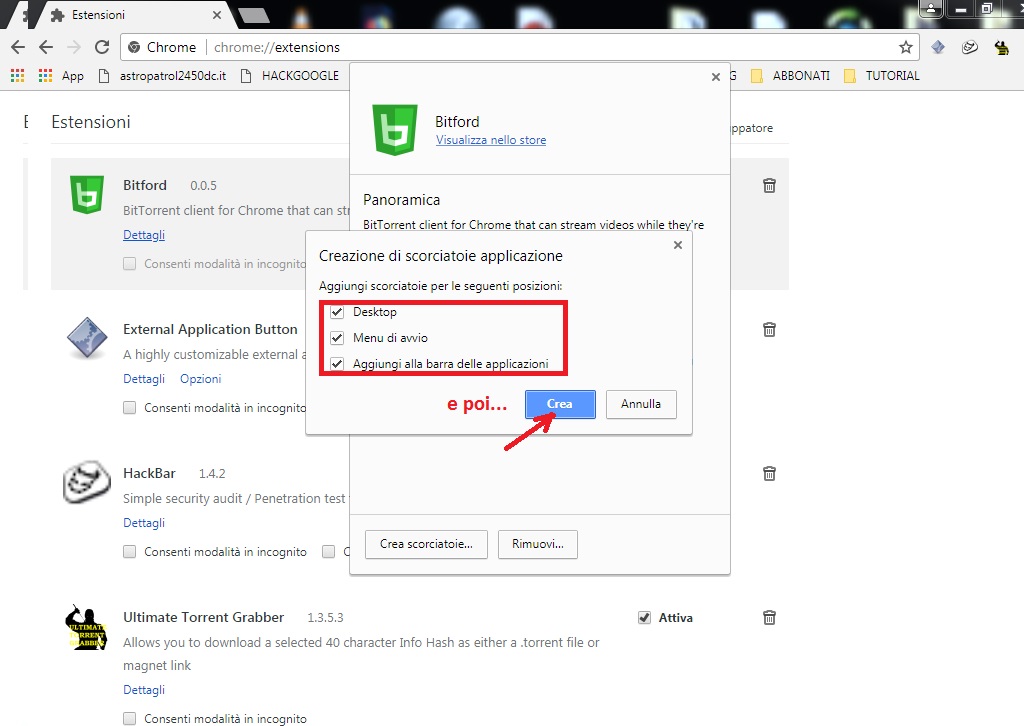Toggle Attiva checkbox for Ultimate Torrent Grabber
Screen dimensions: 1024x726
pos(645,618)
